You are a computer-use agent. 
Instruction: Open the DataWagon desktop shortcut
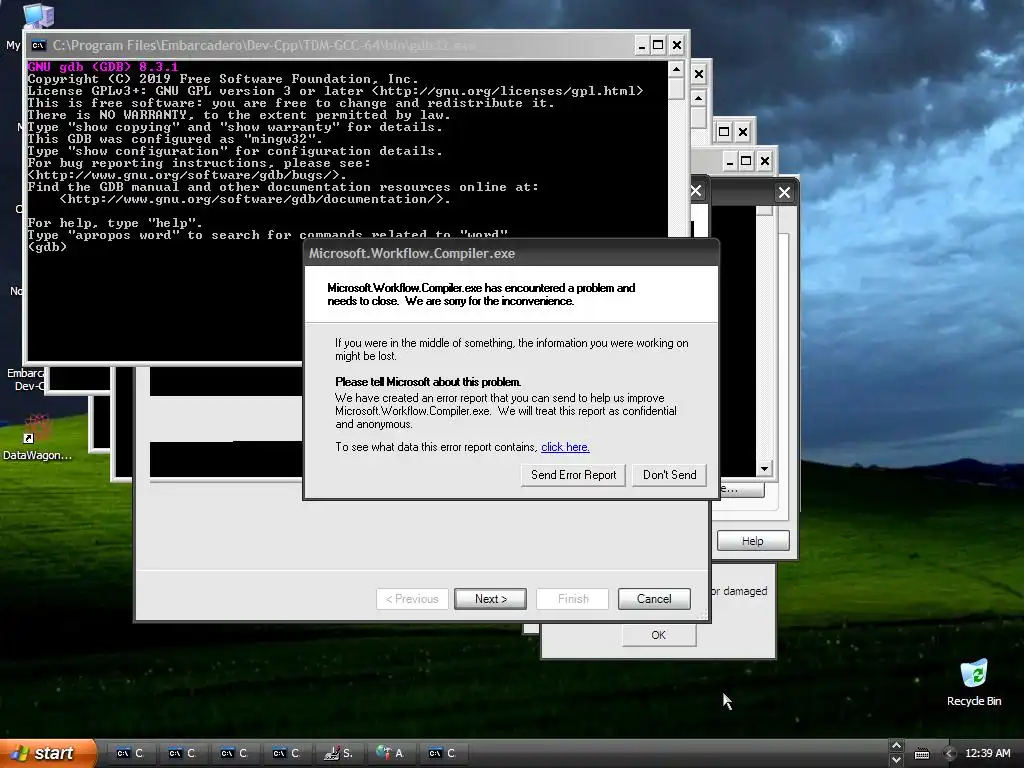37,438
